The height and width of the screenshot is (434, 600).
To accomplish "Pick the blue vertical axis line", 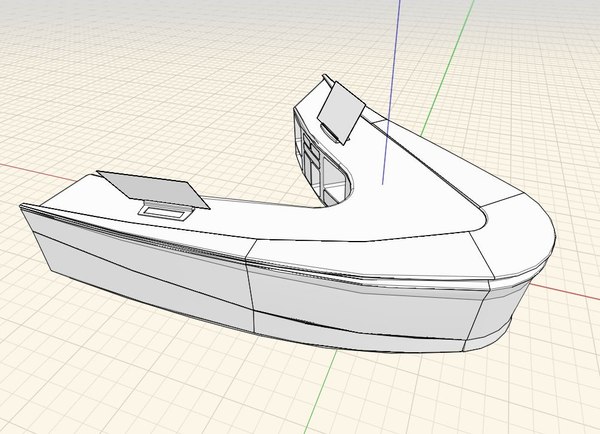I will (391, 92).
